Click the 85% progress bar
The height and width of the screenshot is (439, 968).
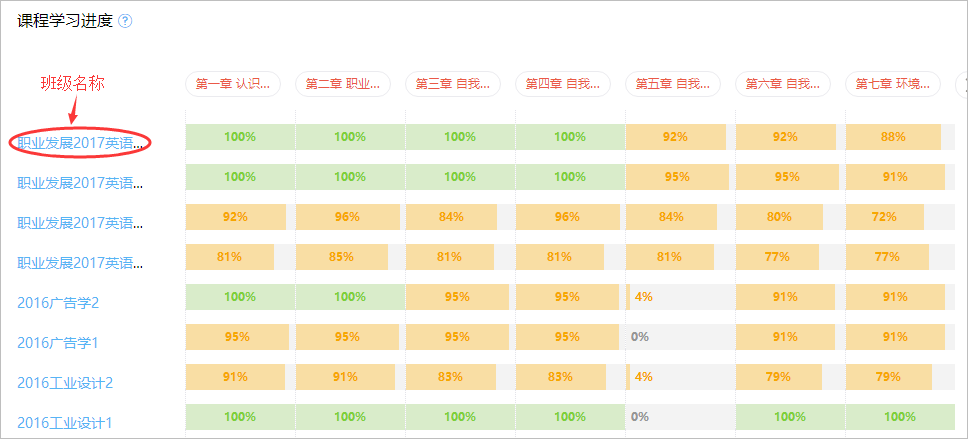(x=341, y=257)
